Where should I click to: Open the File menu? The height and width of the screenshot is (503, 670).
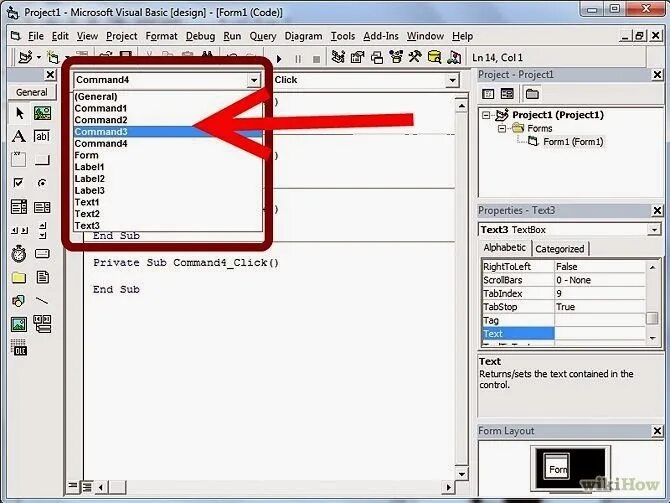pyautogui.click(x=35, y=36)
